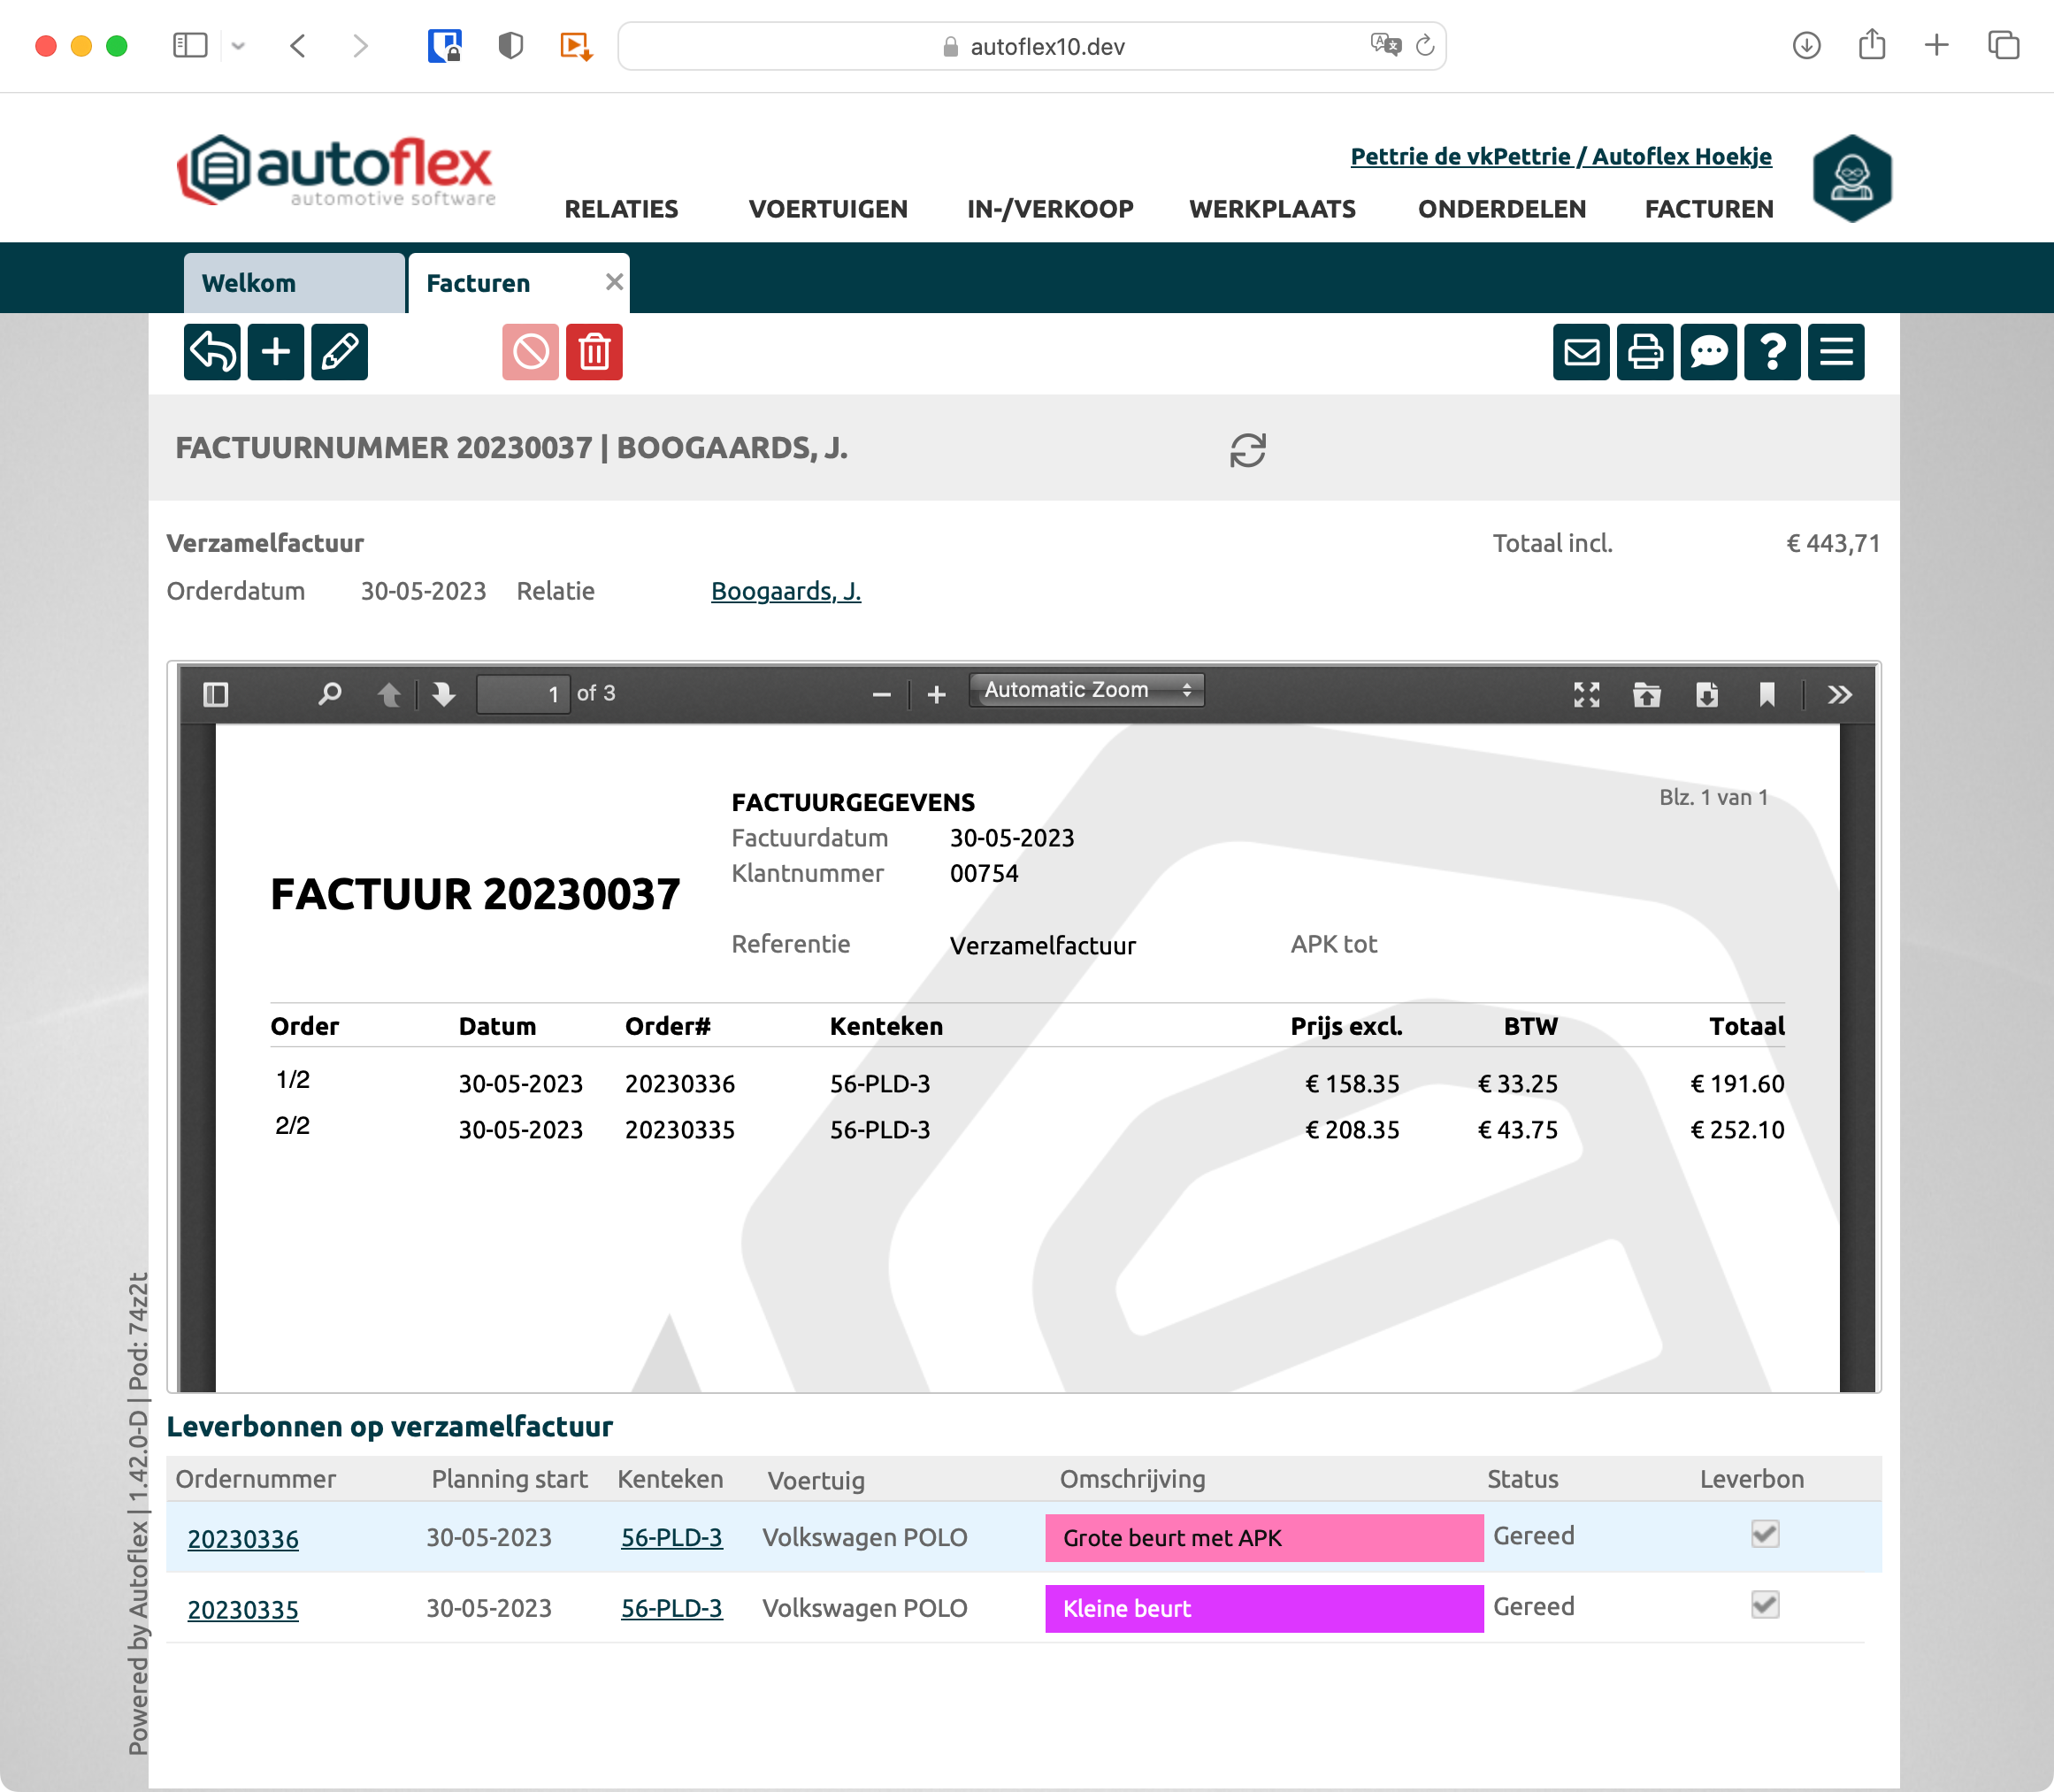Click the PDF page number field
Image resolution: width=2054 pixels, height=1792 pixels.
[523, 694]
